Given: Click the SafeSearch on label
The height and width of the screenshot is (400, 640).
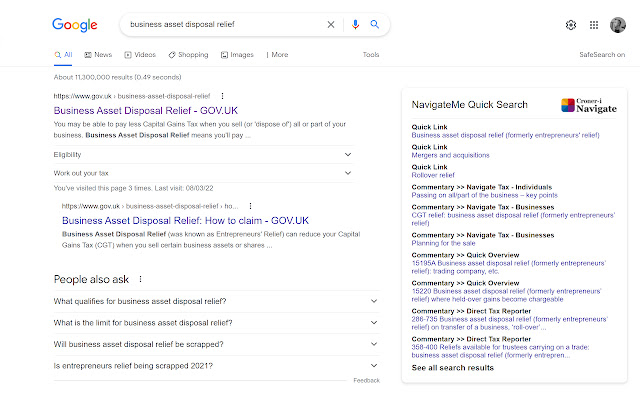Looking at the screenshot, I should pos(602,55).
